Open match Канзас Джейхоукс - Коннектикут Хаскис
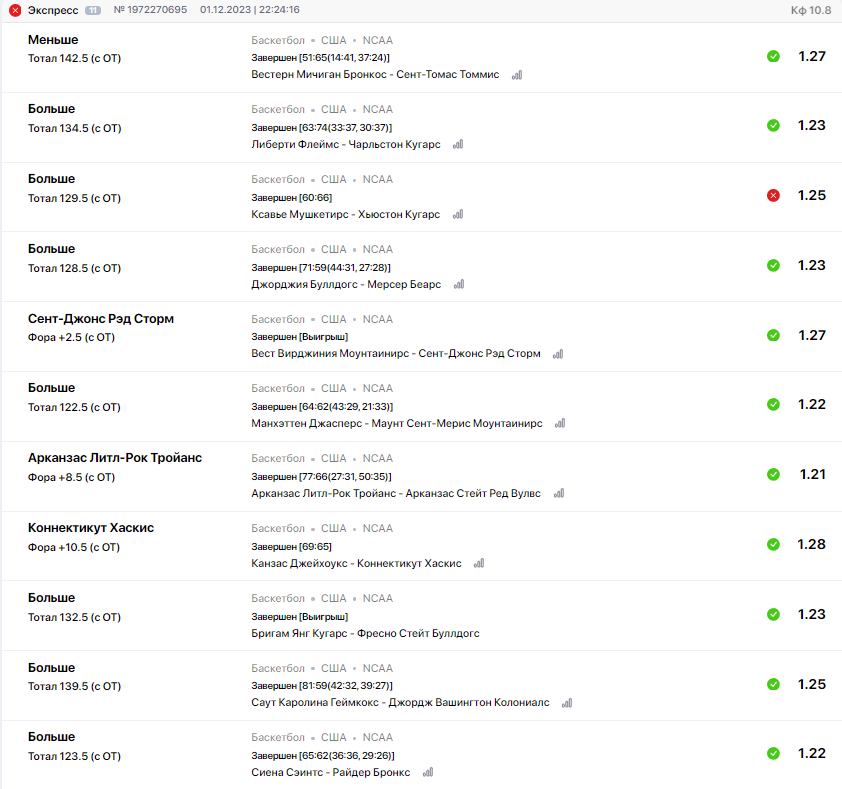 357,563
